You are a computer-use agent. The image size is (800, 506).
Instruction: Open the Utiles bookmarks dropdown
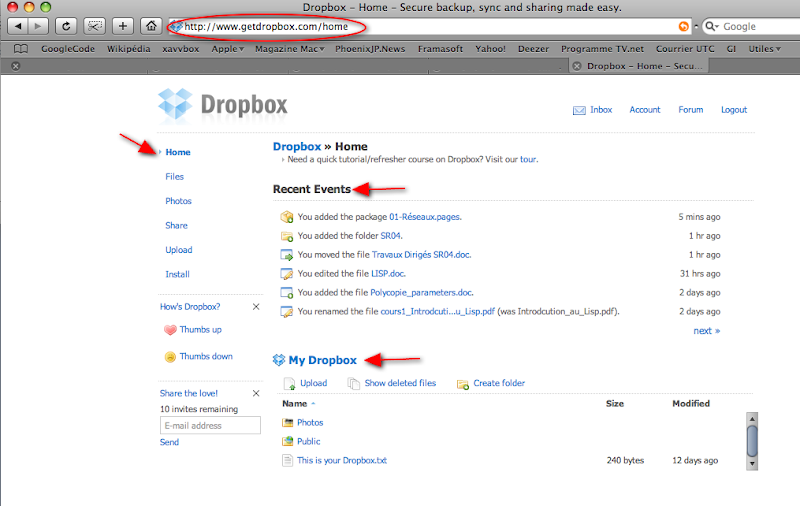[765, 49]
